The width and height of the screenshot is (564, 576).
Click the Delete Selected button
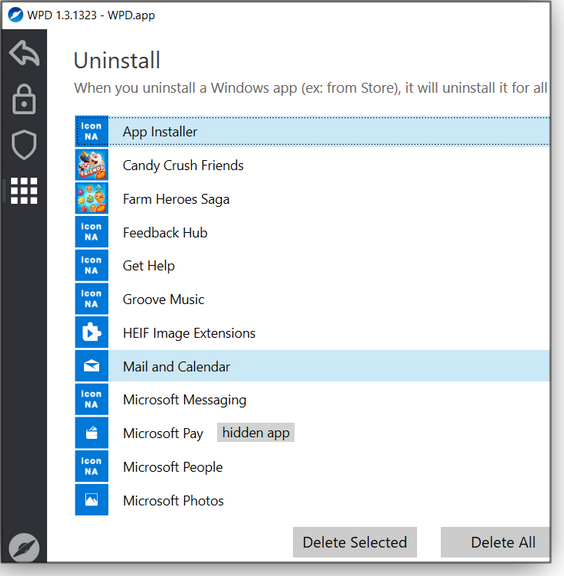(x=355, y=542)
